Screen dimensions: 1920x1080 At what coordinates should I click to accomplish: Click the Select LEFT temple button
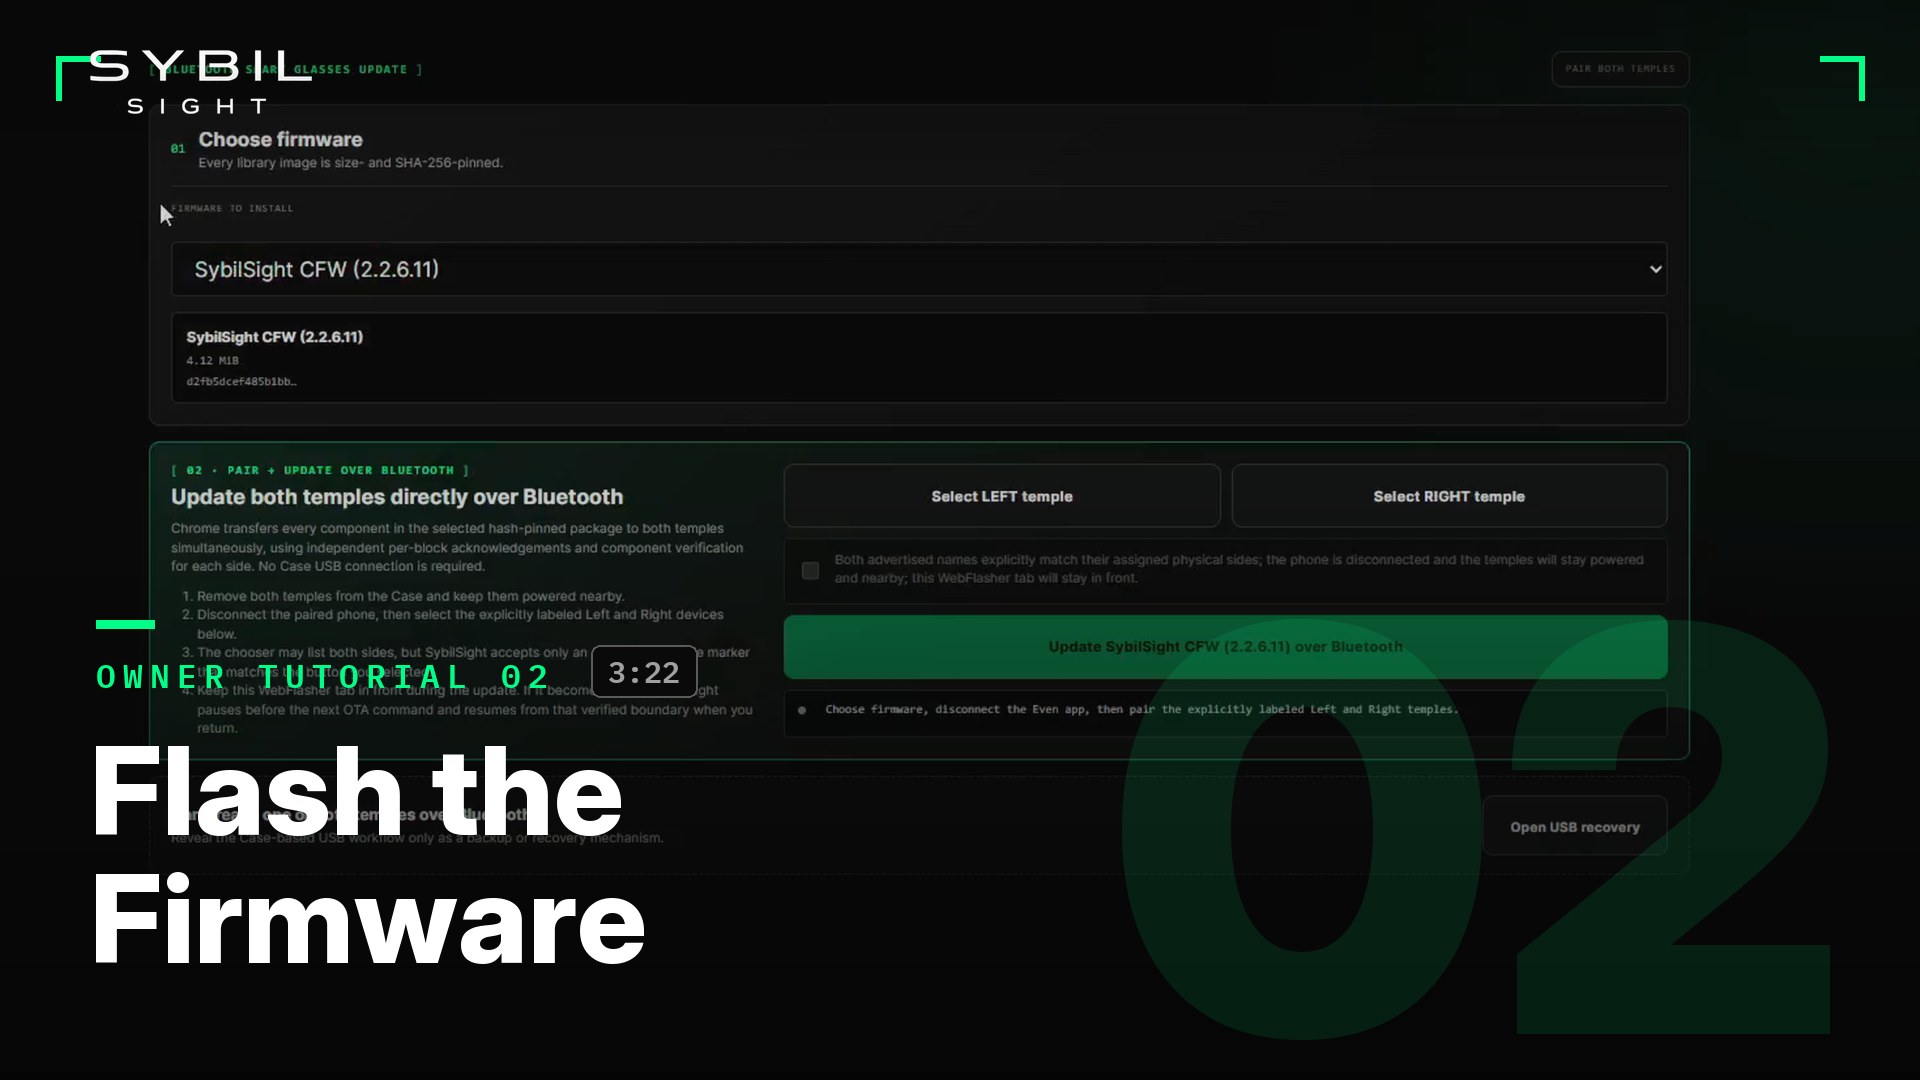point(1001,496)
